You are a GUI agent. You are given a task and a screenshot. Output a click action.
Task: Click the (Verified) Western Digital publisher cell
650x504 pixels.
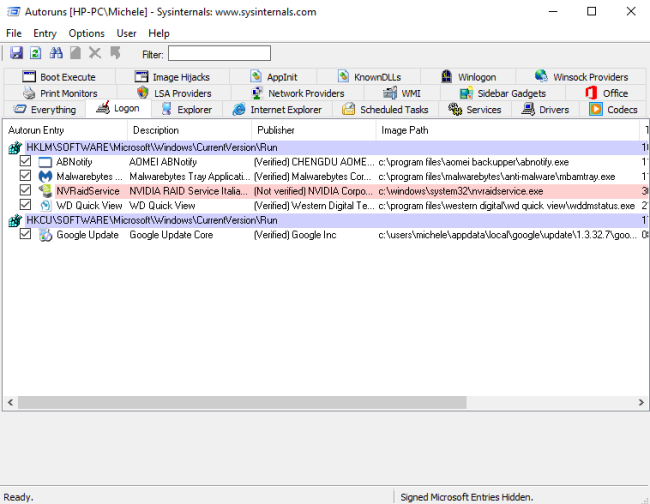(x=314, y=206)
